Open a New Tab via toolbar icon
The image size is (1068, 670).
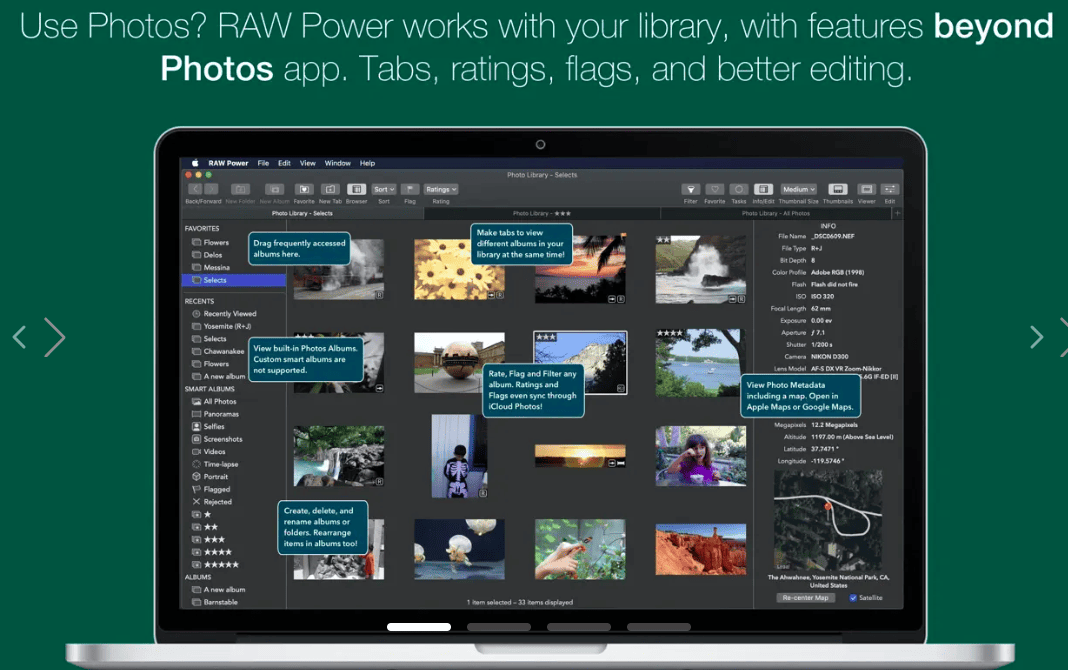(330, 189)
